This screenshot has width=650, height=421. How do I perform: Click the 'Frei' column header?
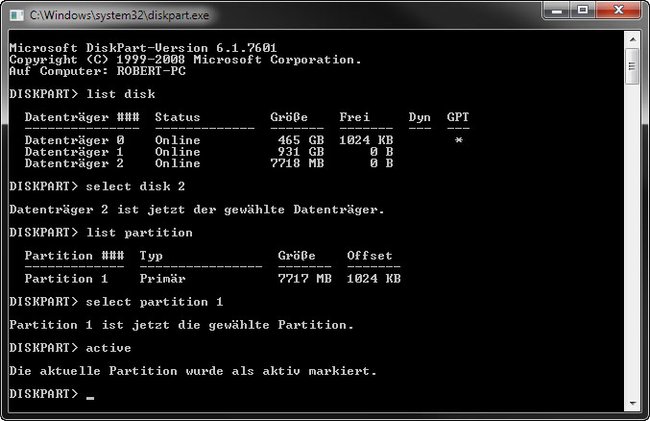[x=354, y=117]
